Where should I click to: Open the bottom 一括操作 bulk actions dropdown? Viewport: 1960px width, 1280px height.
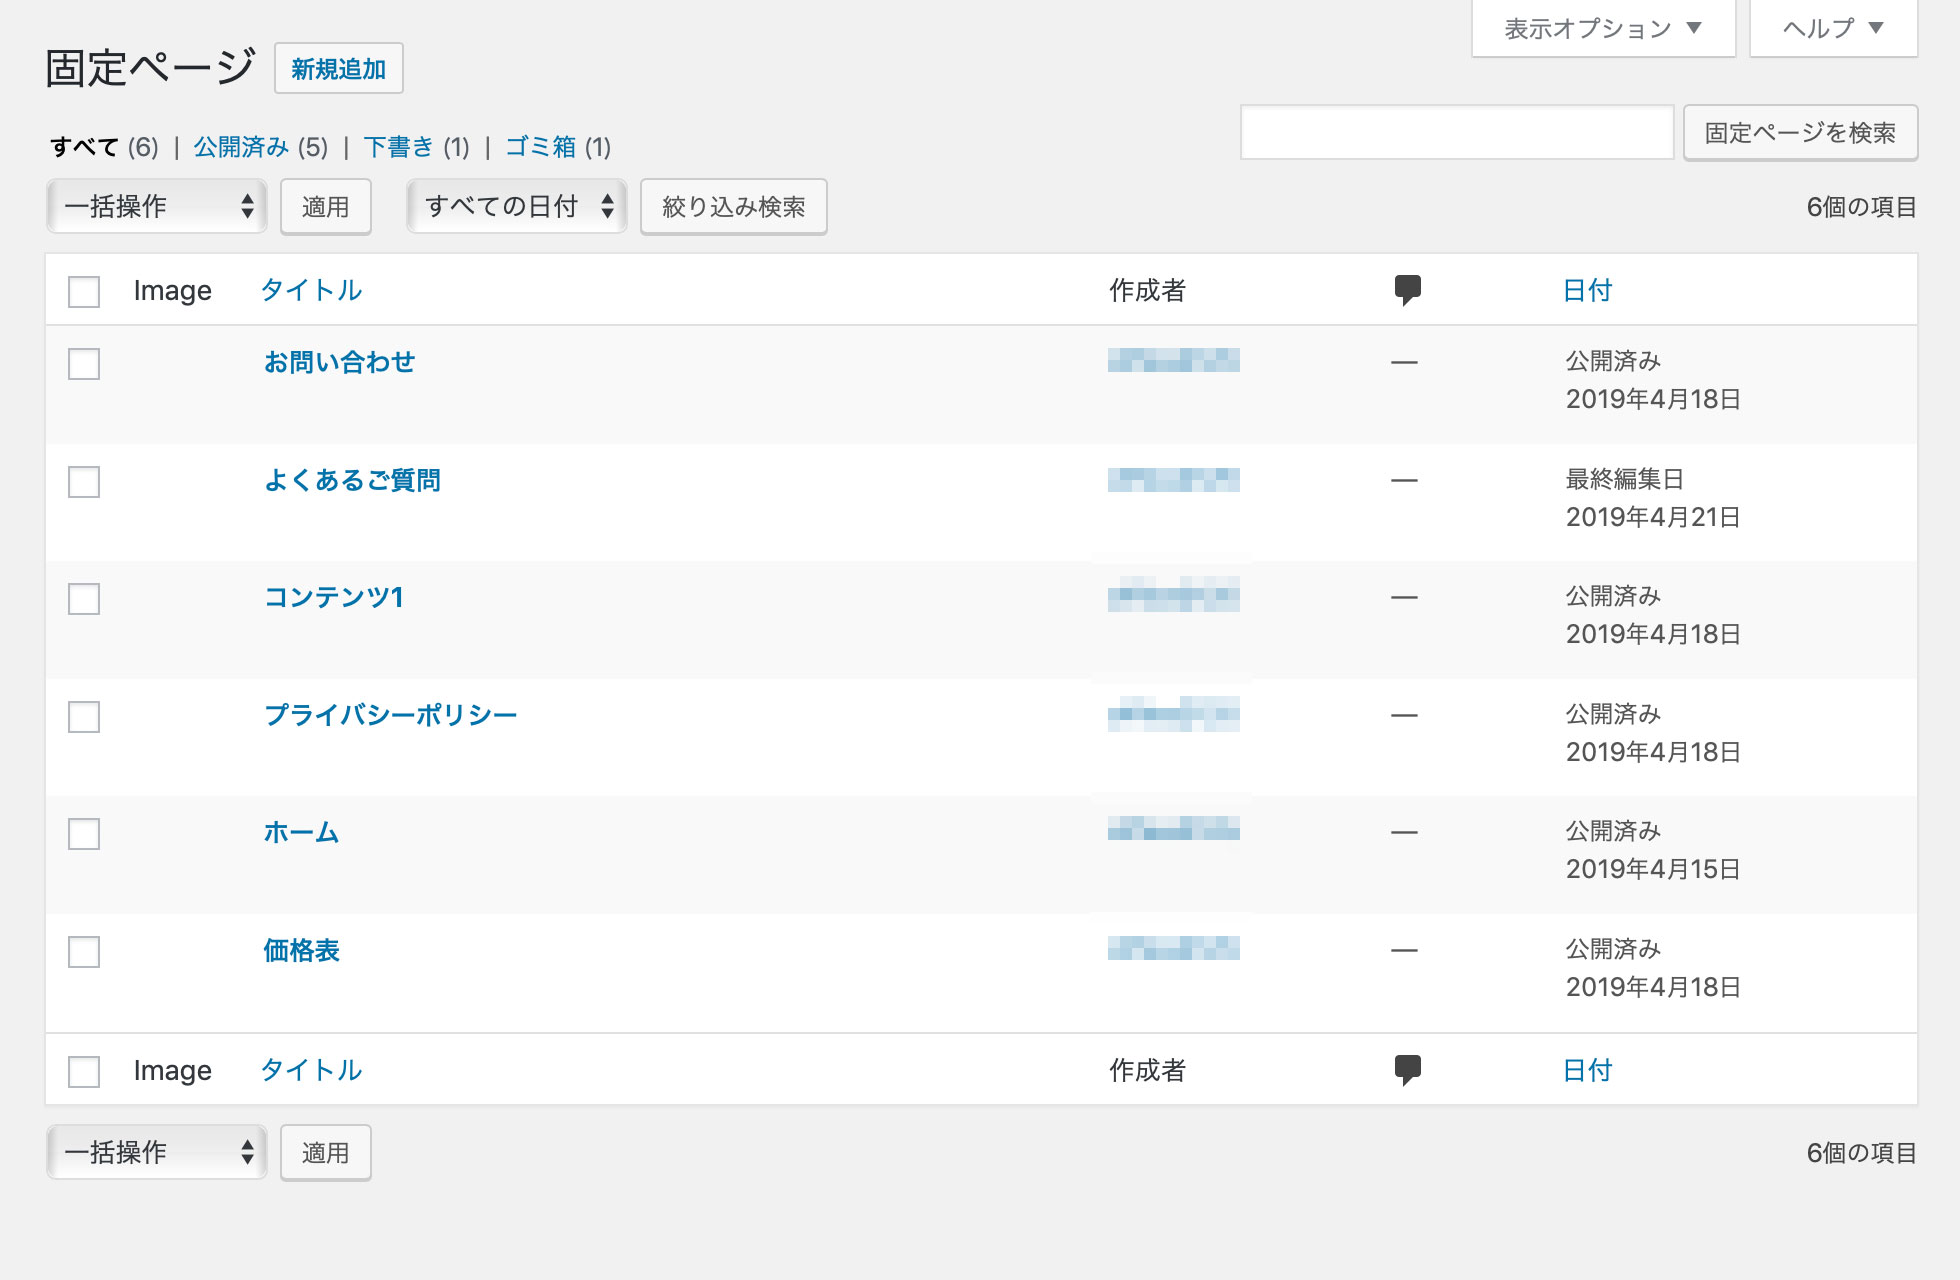157,1152
